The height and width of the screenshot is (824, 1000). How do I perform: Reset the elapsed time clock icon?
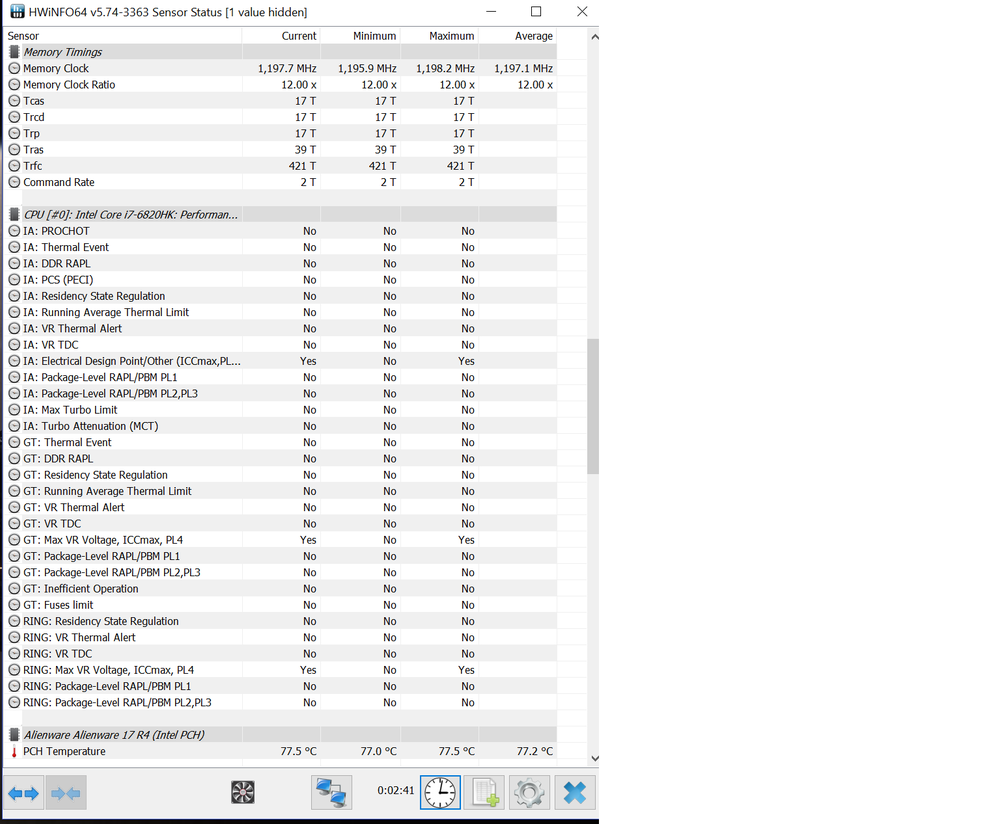(440, 793)
